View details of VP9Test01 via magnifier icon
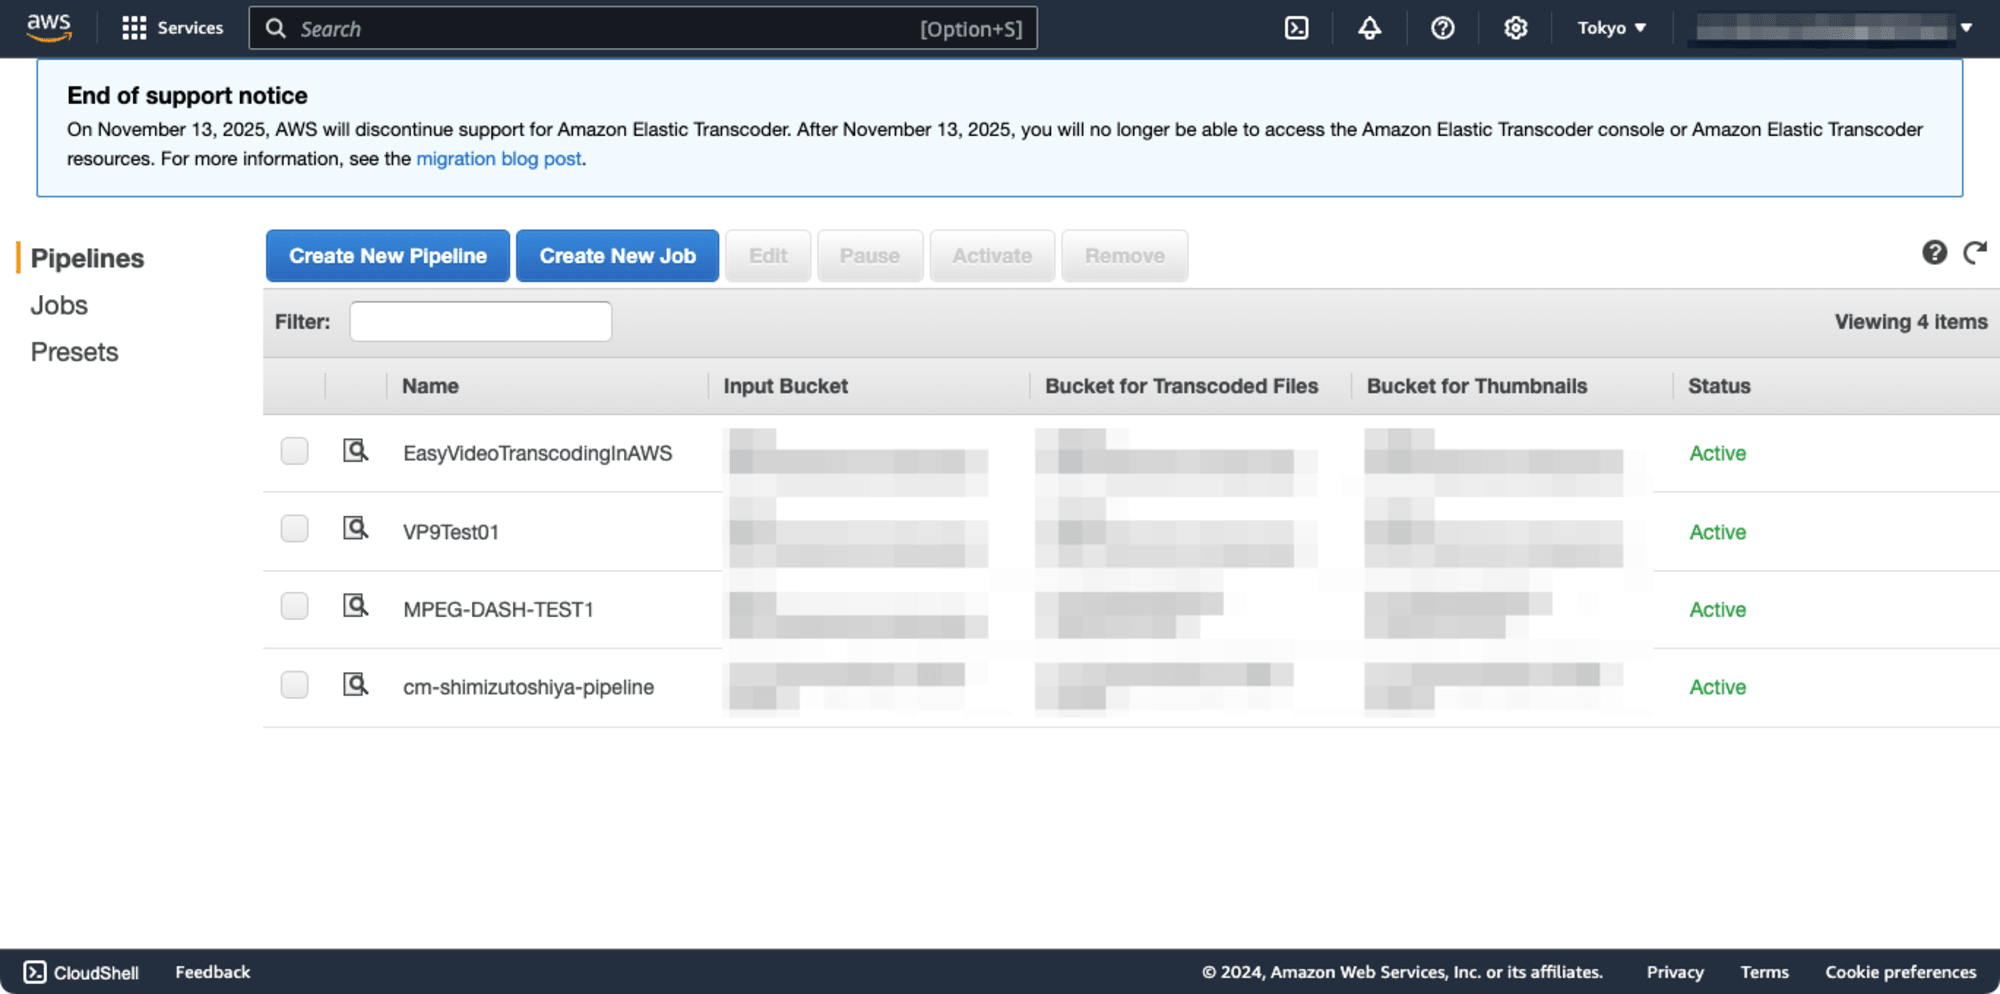This screenshot has height=994, width=2000. click(x=355, y=527)
